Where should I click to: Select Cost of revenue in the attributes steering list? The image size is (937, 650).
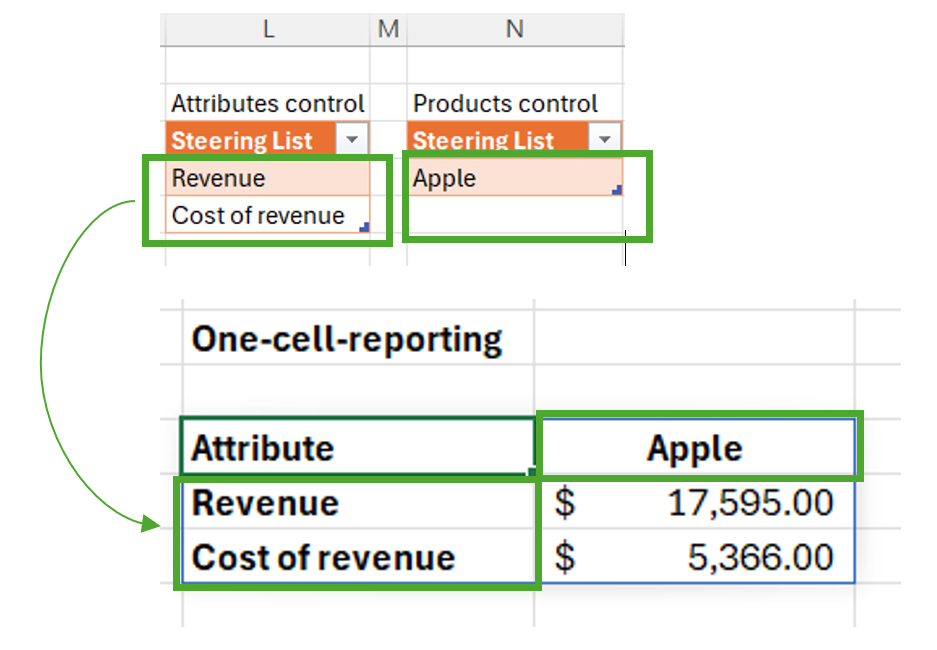(260, 215)
